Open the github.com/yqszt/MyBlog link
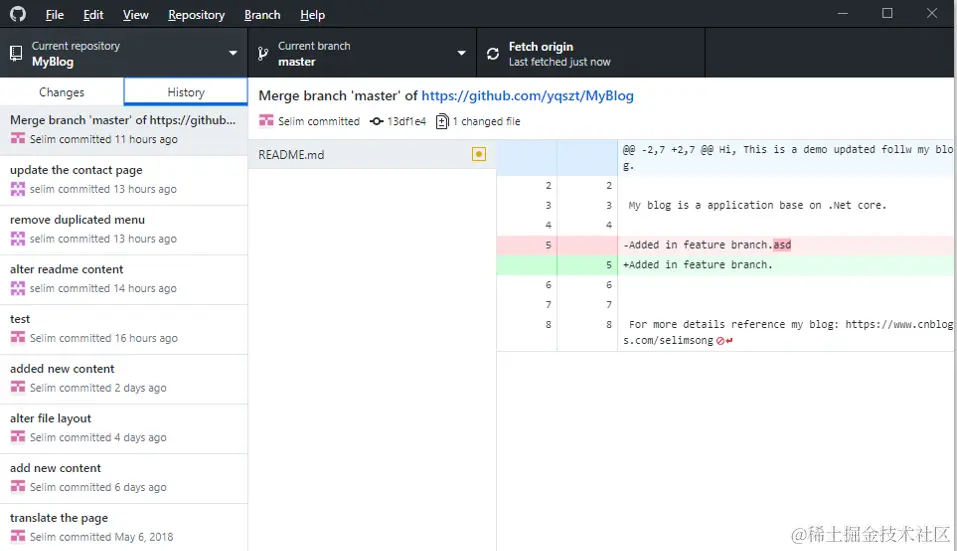The width and height of the screenshot is (957, 551). coord(527,96)
